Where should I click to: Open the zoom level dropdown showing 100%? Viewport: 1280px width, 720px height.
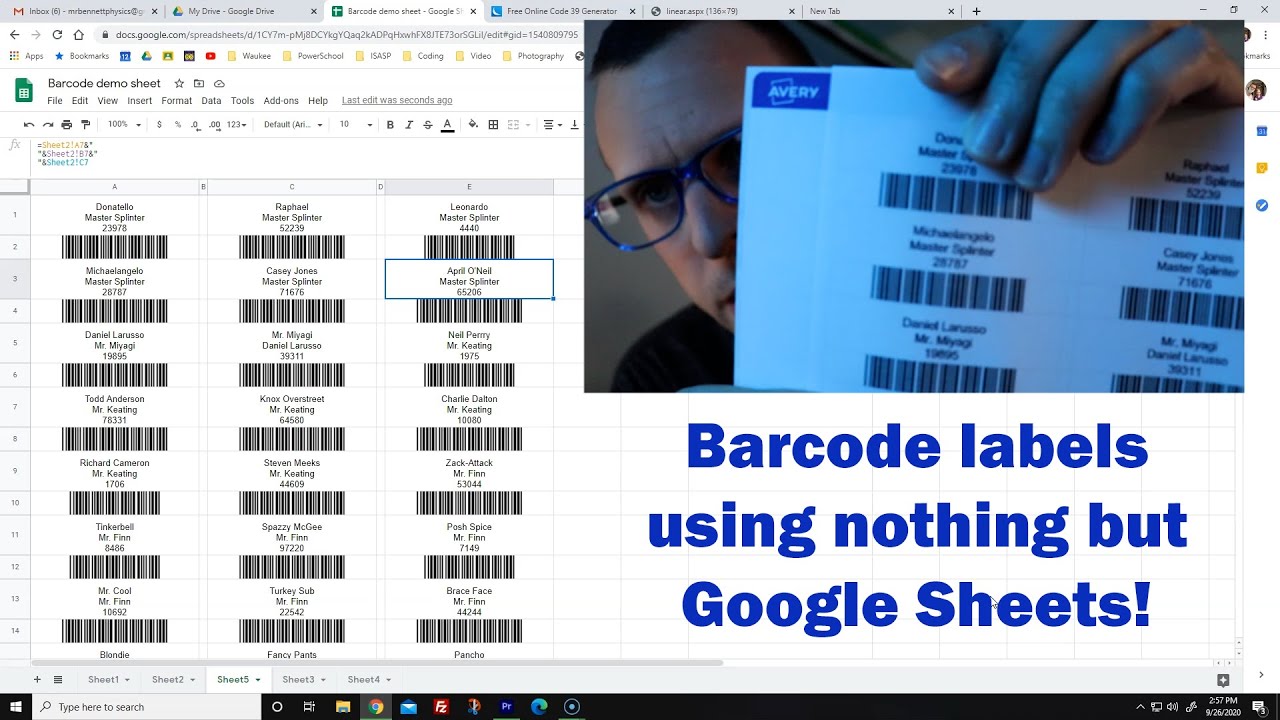[x=124, y=125]
